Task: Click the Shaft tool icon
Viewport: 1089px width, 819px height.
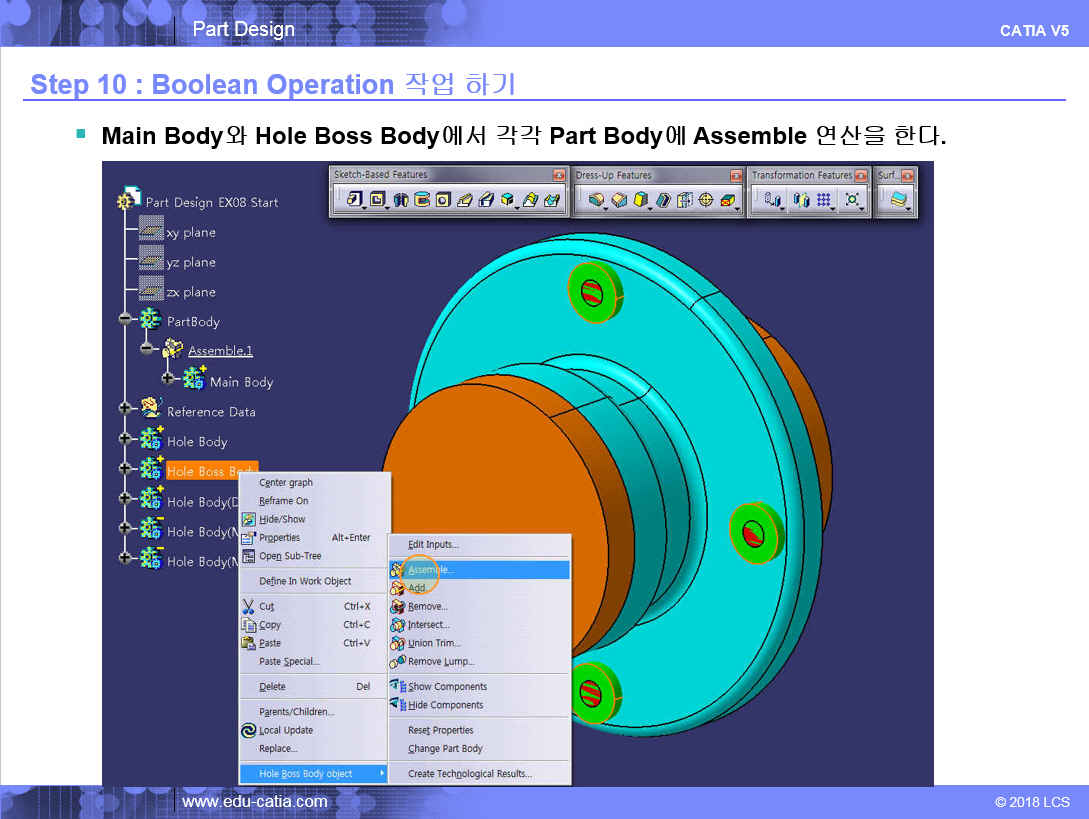Action: [x=401, y=200]
